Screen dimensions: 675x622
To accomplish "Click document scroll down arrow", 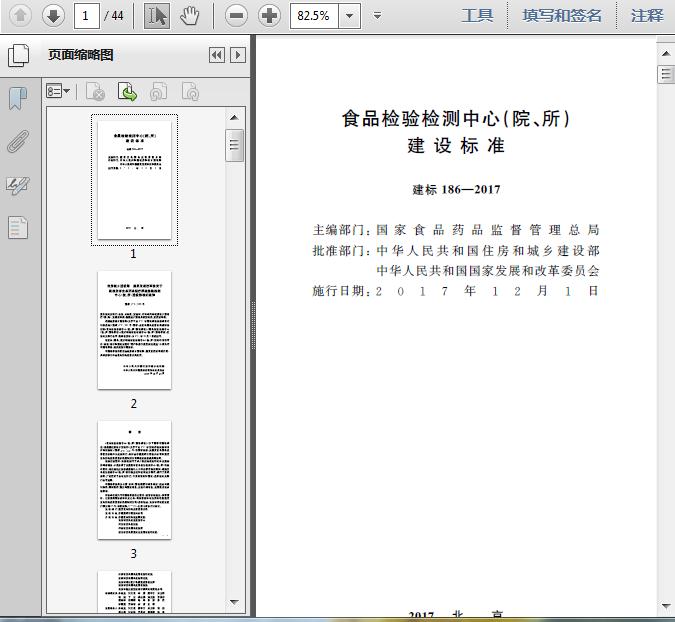I will [x=666, y=606].
